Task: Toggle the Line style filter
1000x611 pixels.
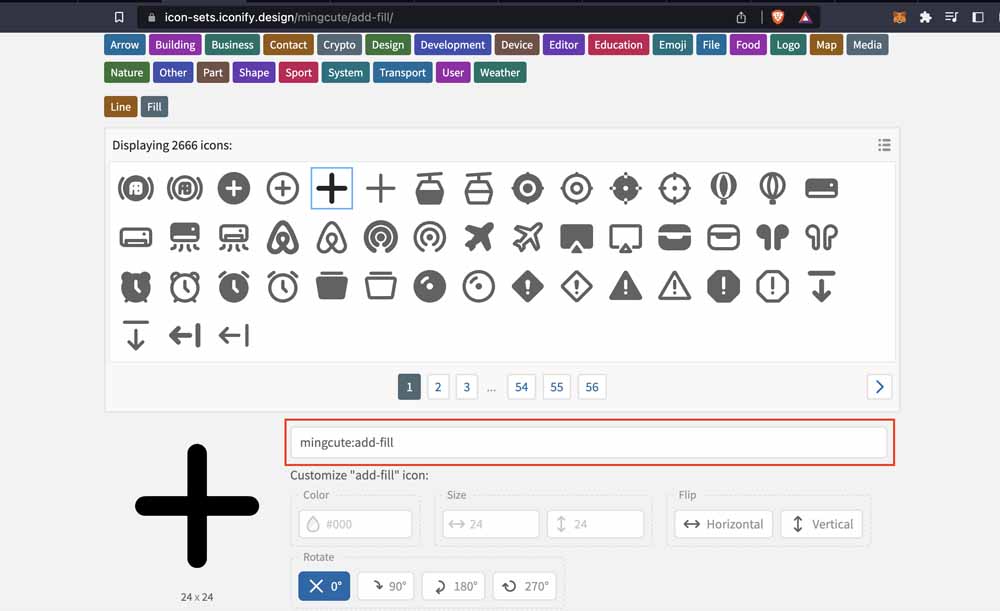Action: pos(120,106)
